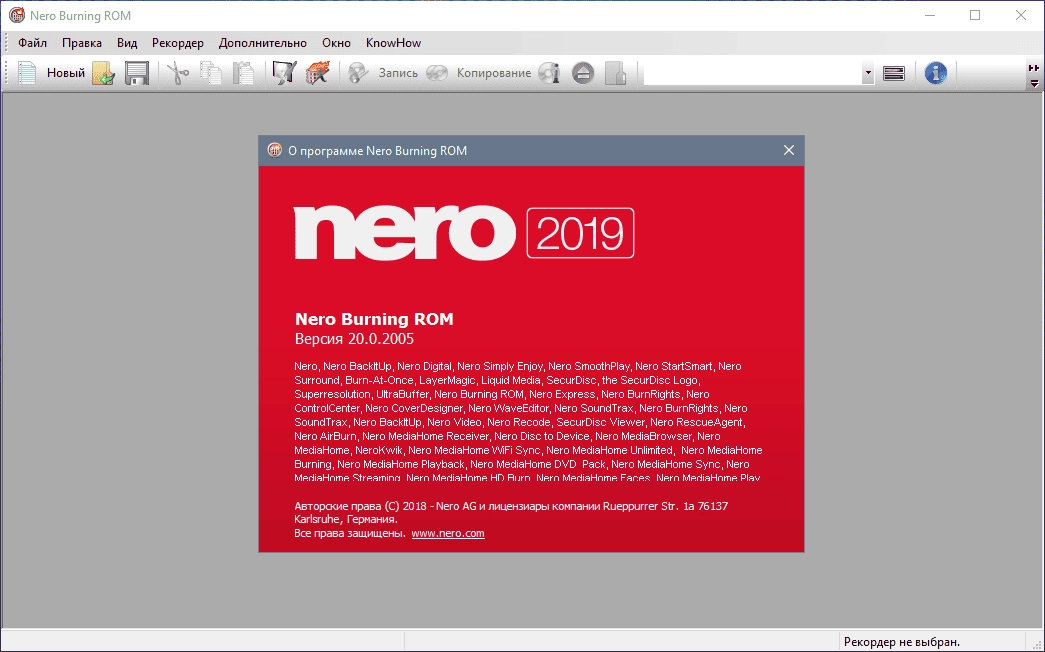Expand toolbar options overflow arrows
The height and width of the screenshot is (652, 1045).
tap(1034, 75)
